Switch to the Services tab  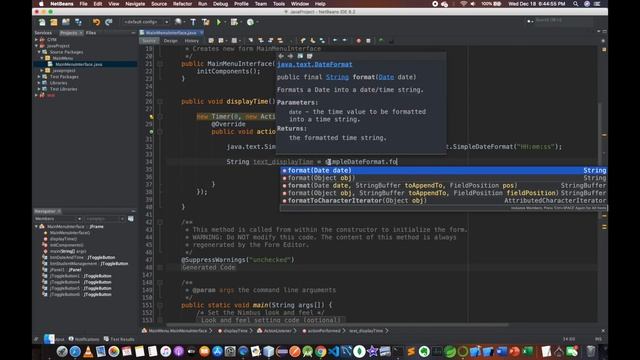pos(43,33)
